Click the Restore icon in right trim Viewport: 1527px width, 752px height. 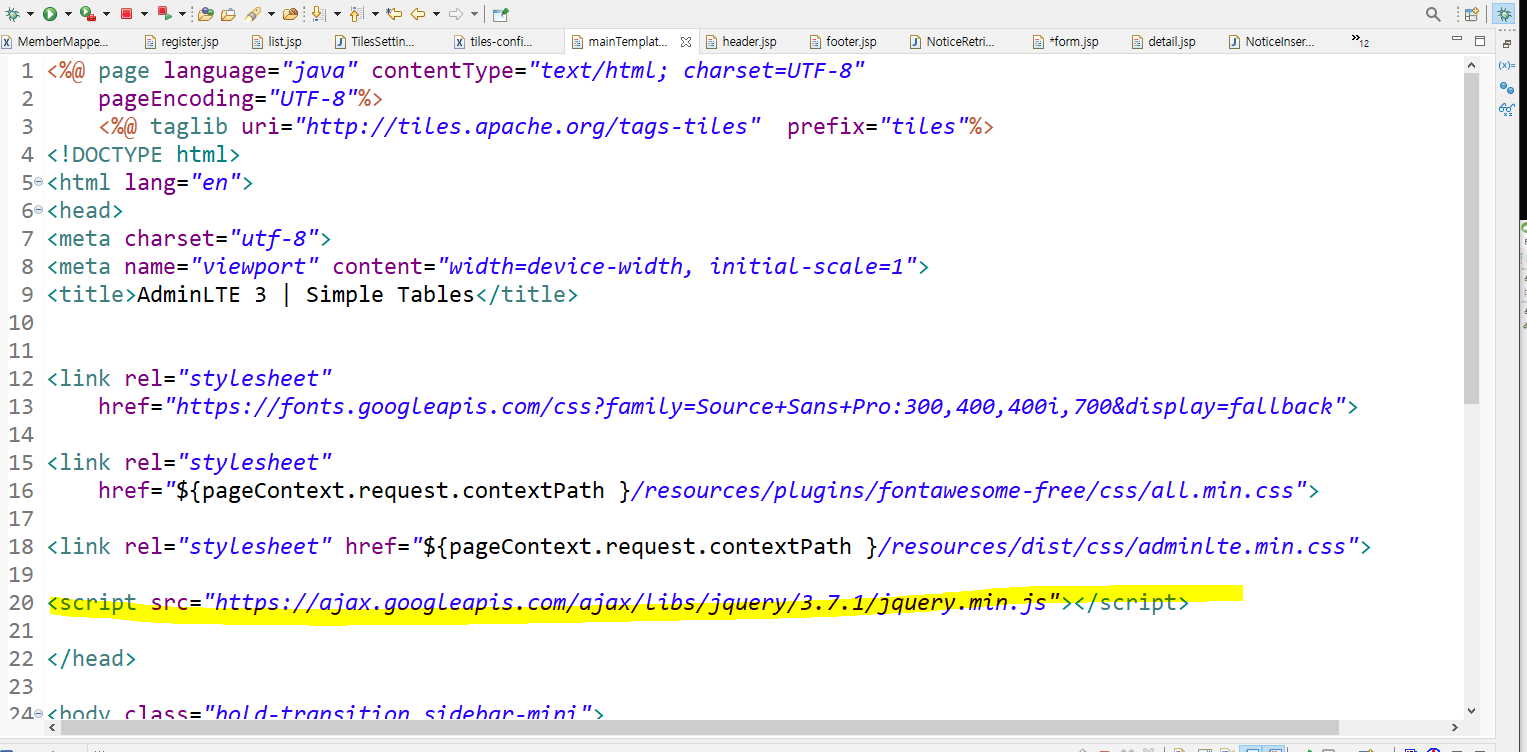tap(1506, 43)
